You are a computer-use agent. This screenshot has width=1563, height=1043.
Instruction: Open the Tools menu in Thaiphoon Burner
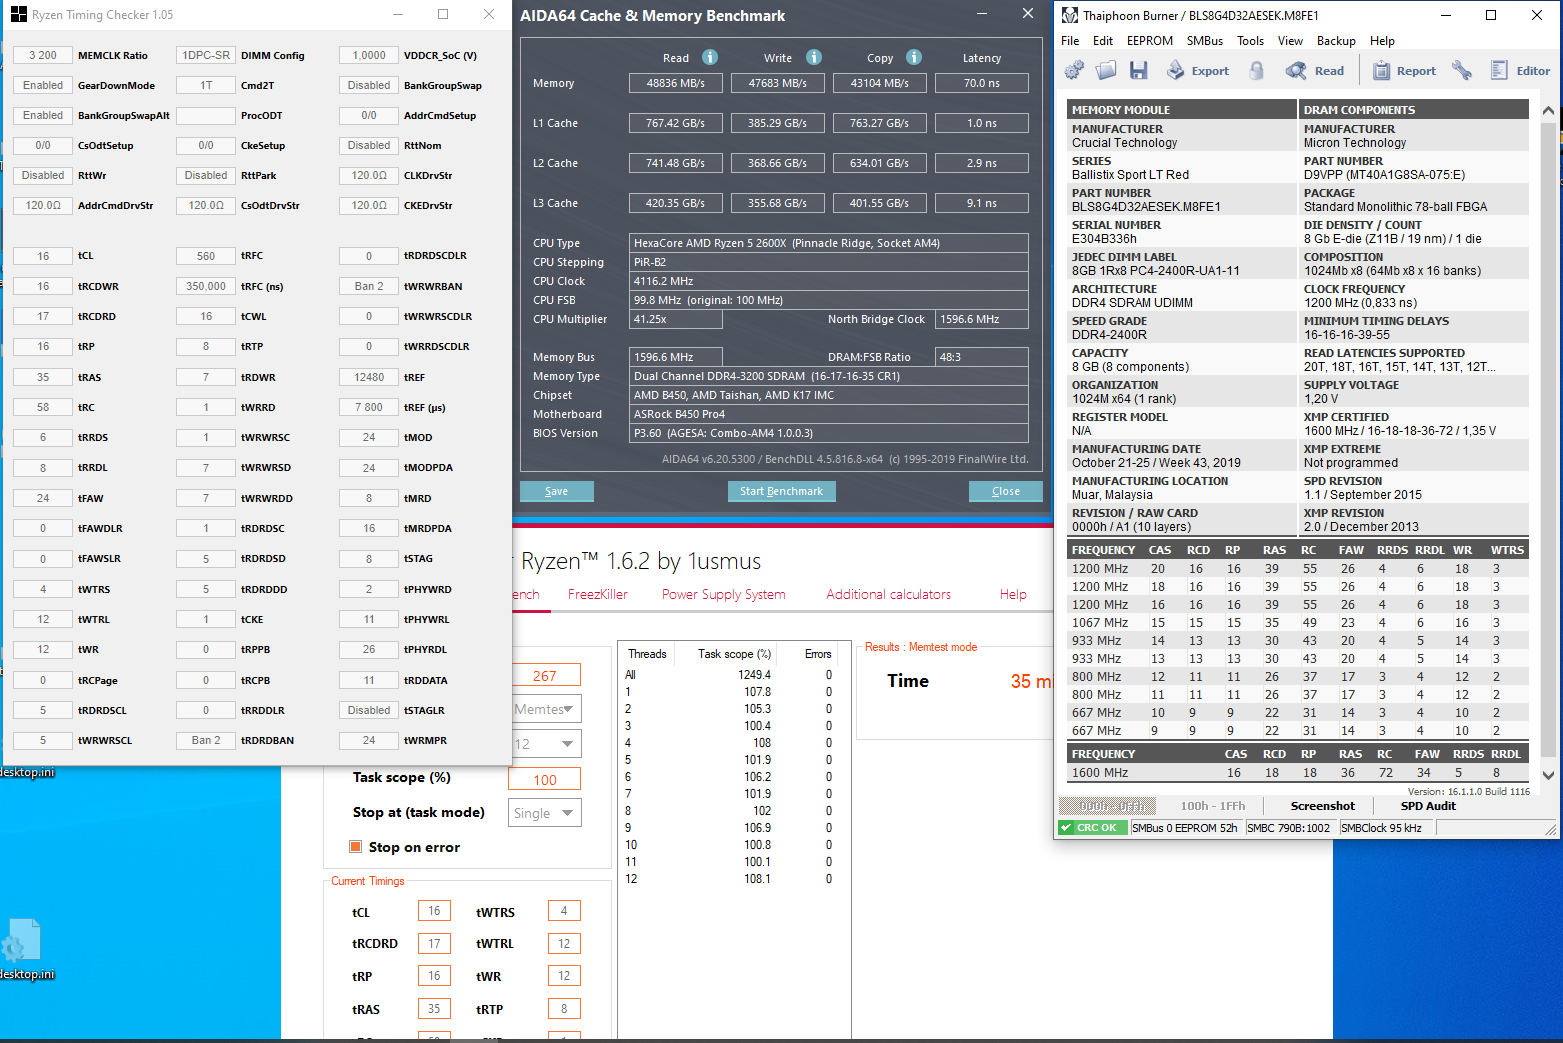(1250, 41)
